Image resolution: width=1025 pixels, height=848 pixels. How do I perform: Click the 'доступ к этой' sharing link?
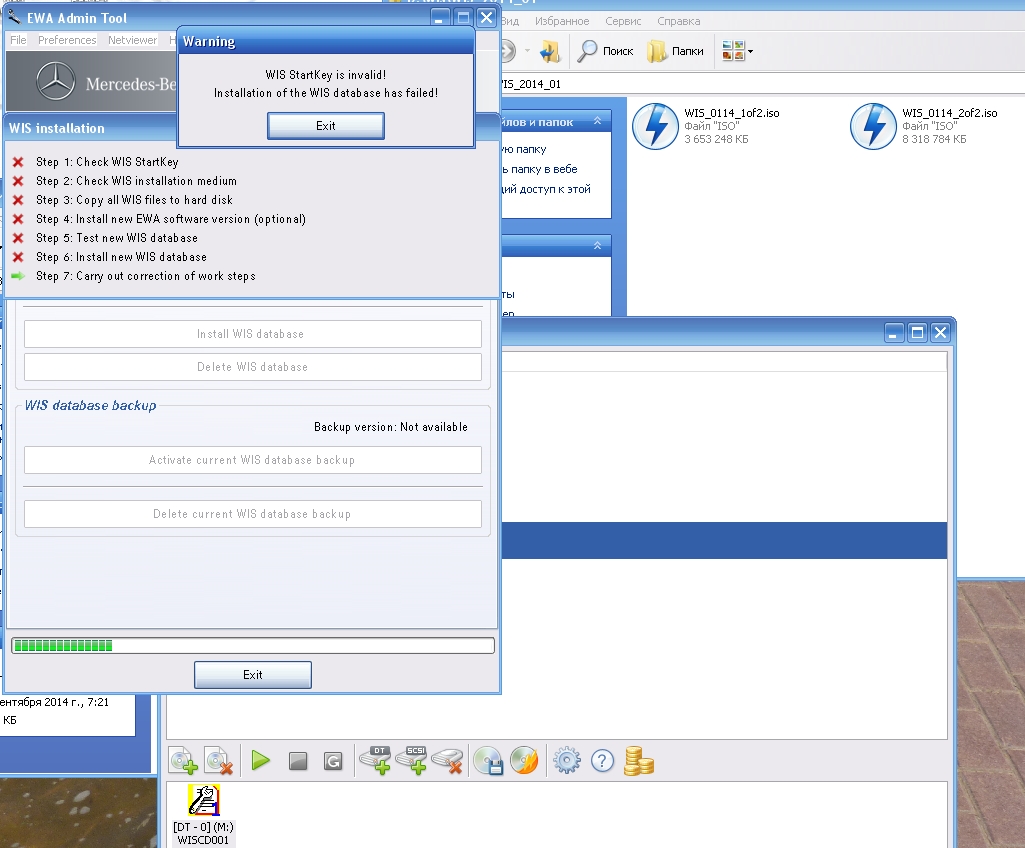(546, 188)
